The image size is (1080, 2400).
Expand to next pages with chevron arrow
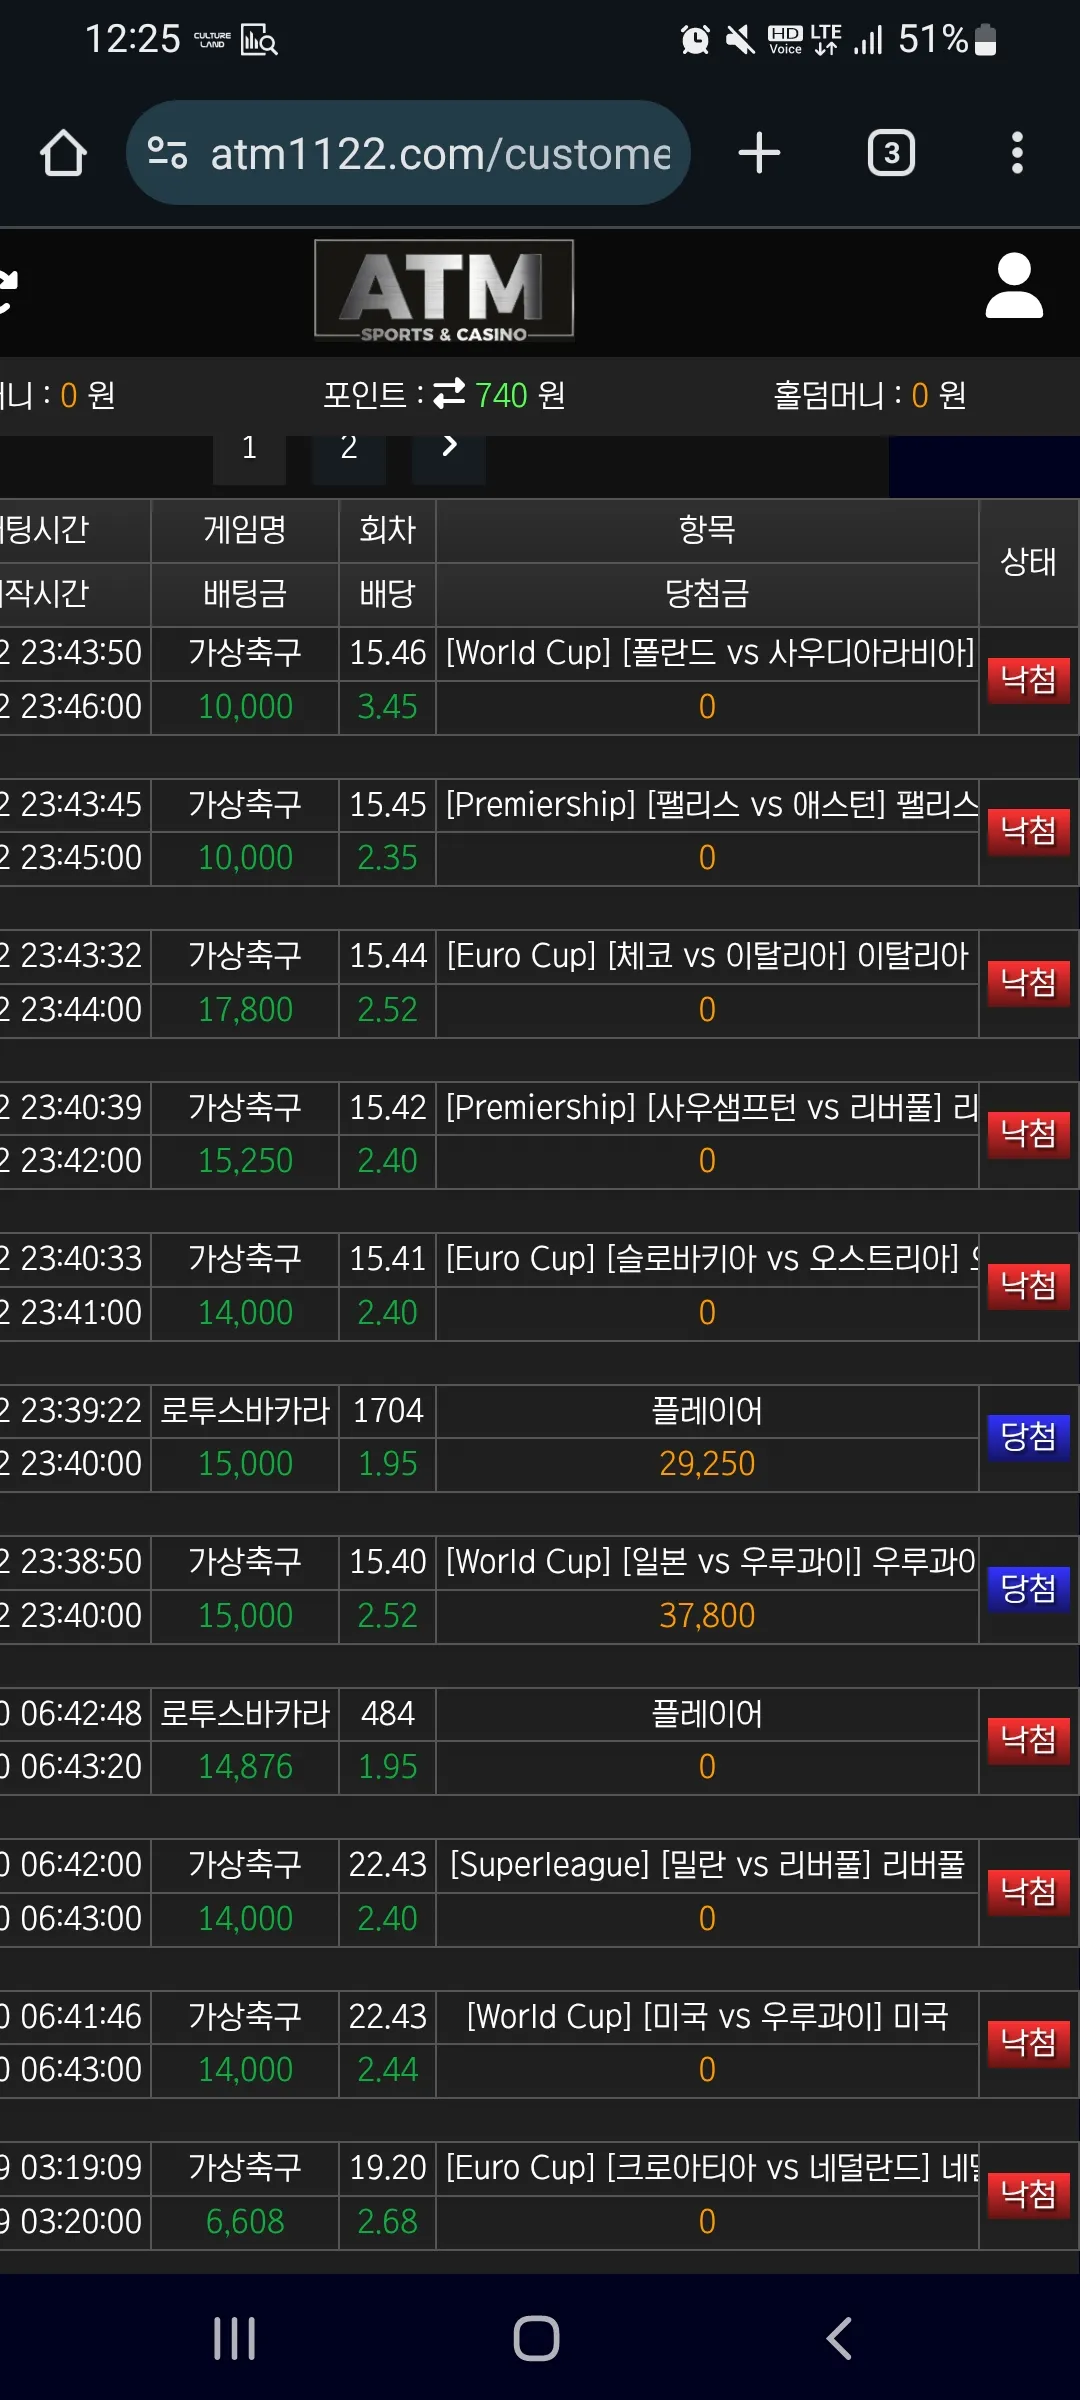coord(449,447)
